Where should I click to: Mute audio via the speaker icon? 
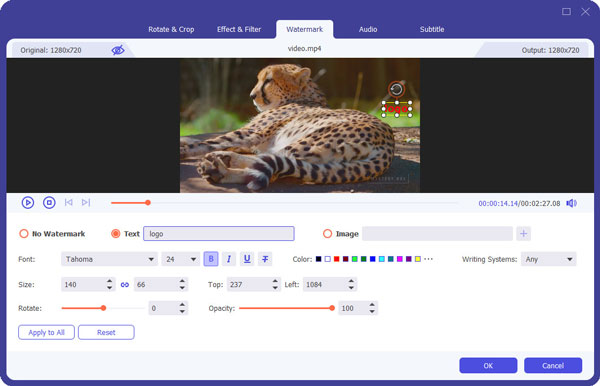[x=571, y=203]
